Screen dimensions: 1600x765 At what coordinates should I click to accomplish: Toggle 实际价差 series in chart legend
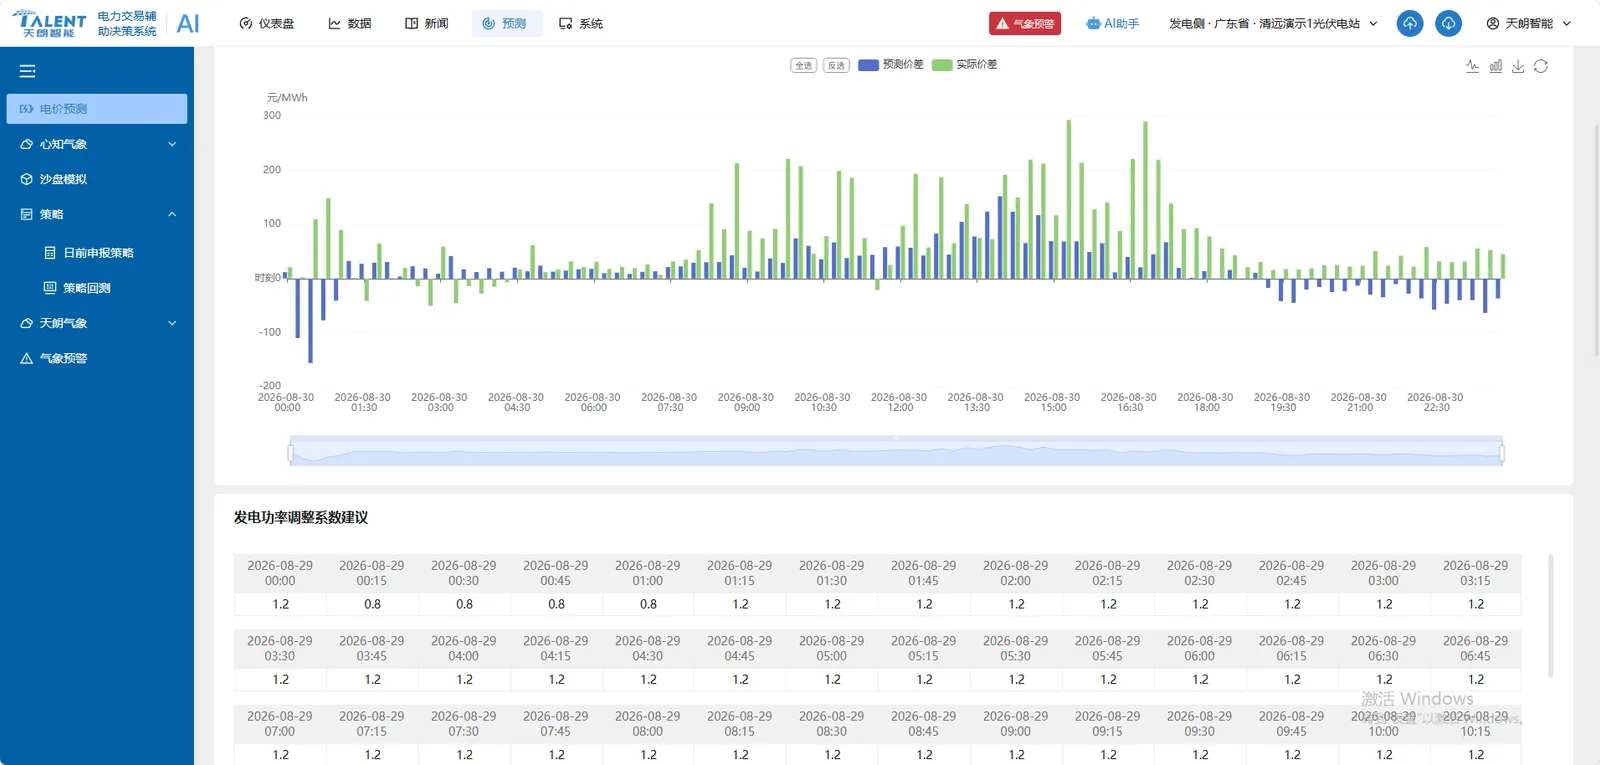(x=964, y=65)
